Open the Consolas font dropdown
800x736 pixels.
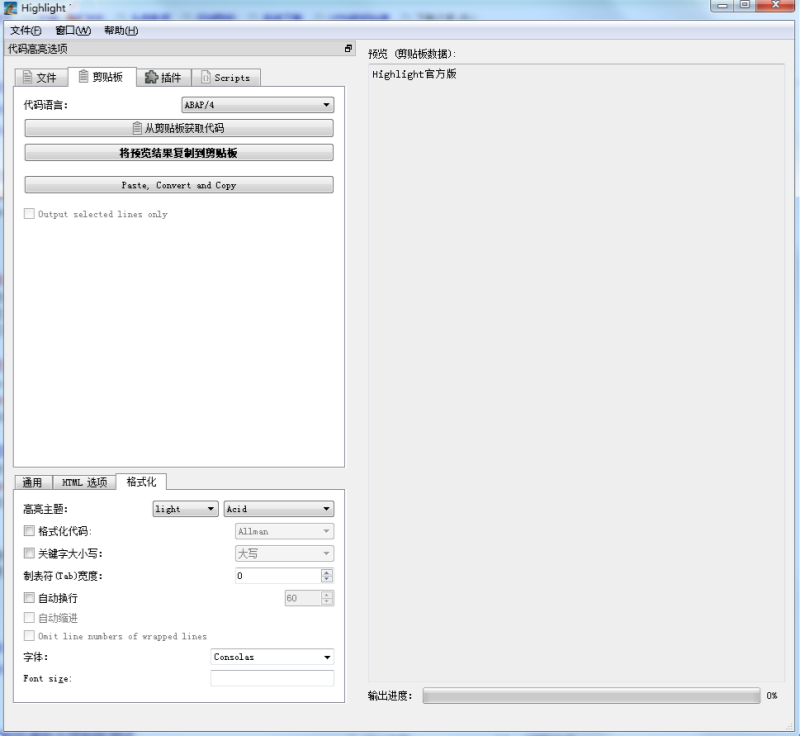tap(272, 657)
